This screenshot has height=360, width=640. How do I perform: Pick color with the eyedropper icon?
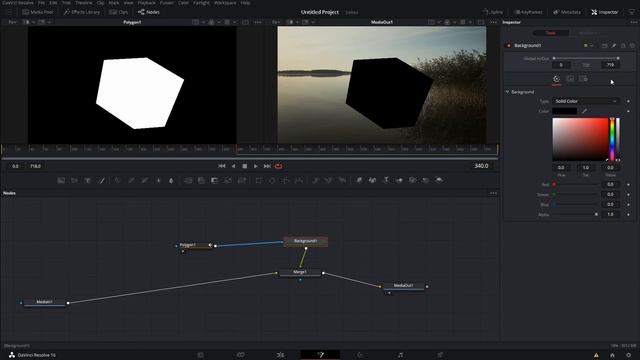pos(584,111)
